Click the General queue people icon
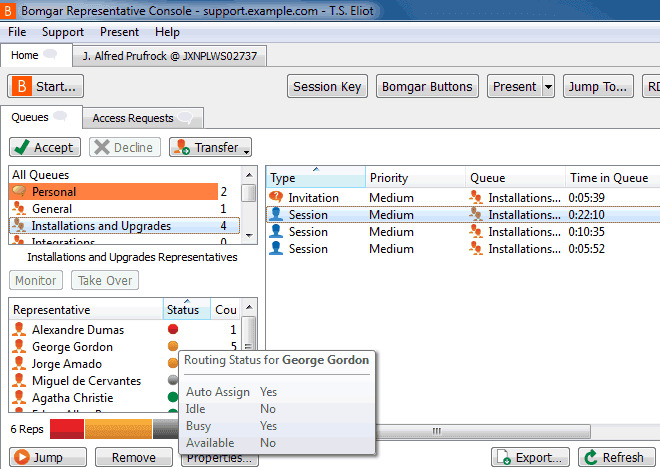The height and width of the screenshot is (469, 660). (19, 208)
